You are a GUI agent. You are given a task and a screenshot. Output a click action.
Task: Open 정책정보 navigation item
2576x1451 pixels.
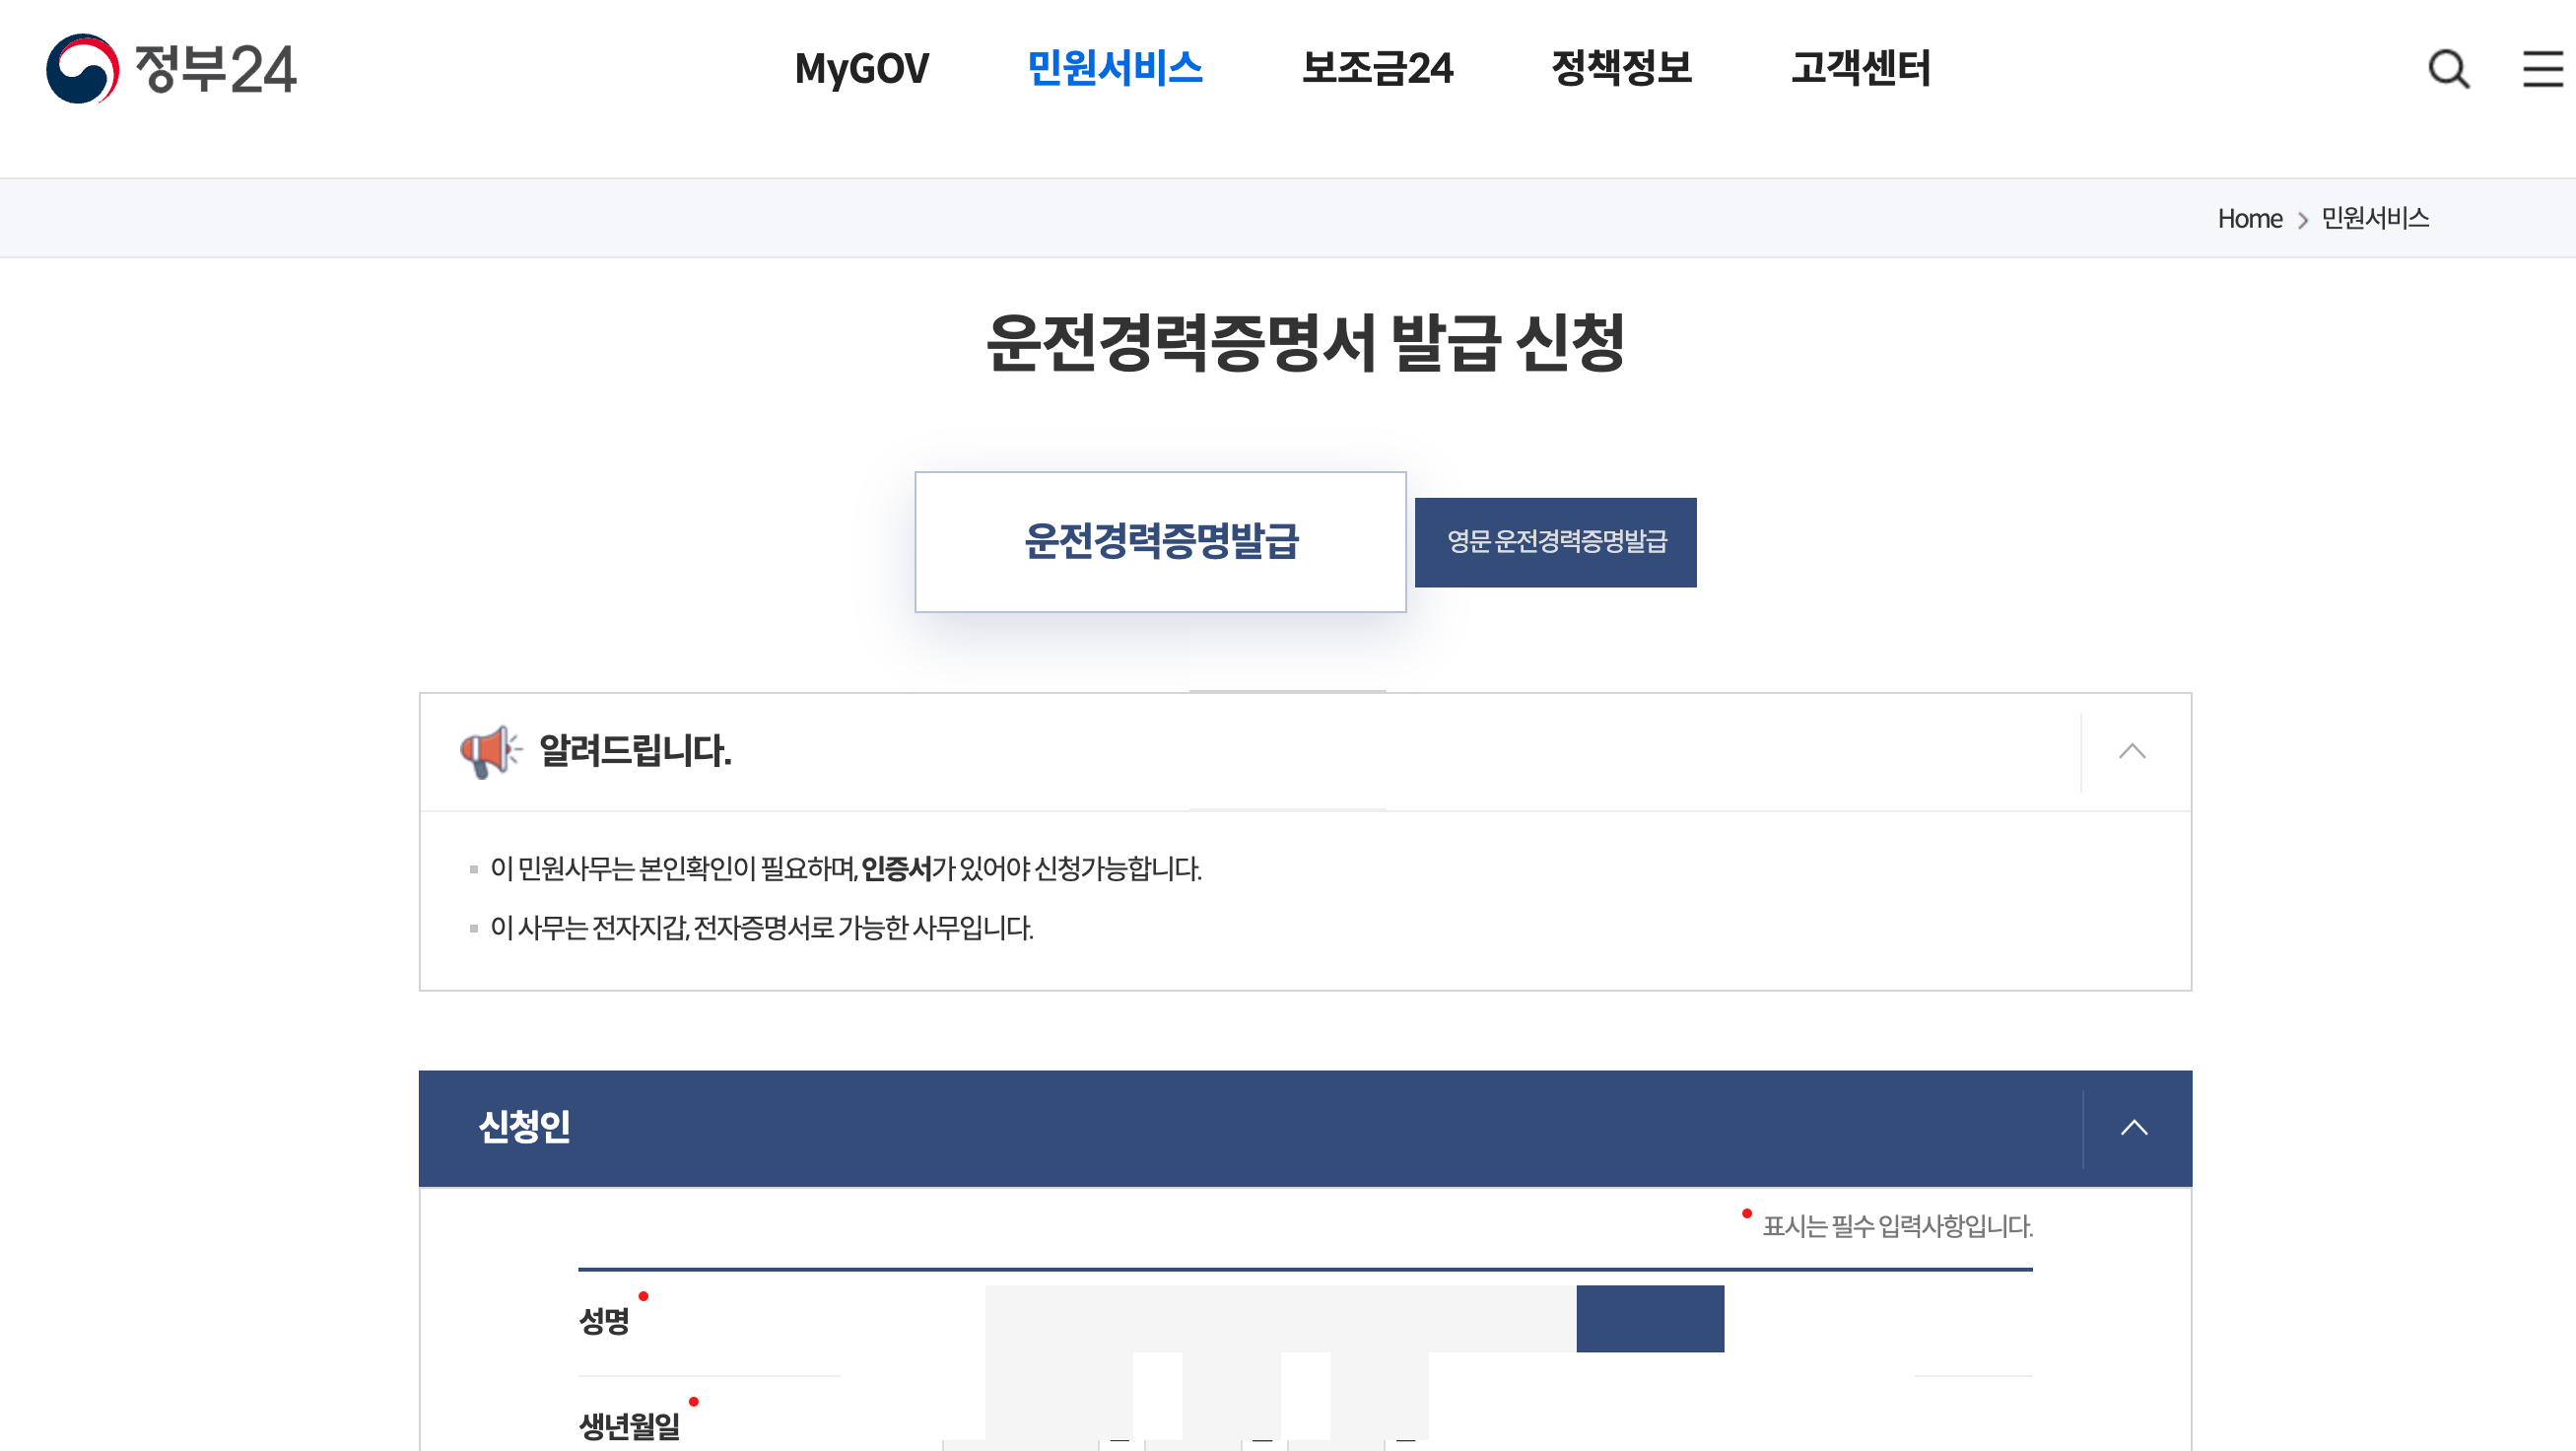pyautogui.click(x=1621, y=68)
